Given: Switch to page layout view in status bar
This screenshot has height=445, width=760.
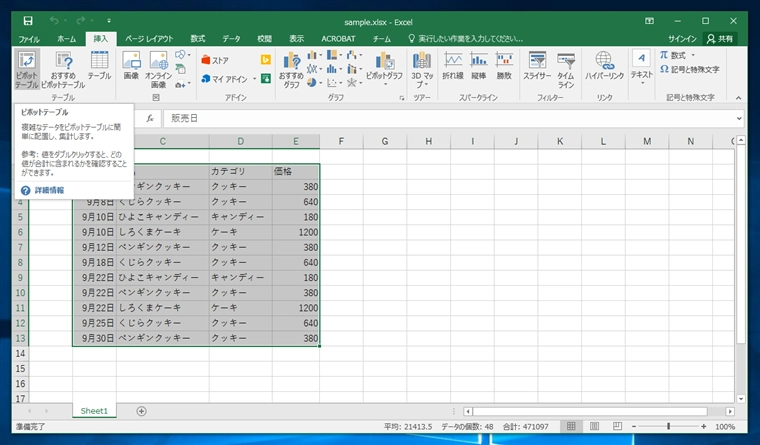Looking at the screenshot, I should point(593,426).
